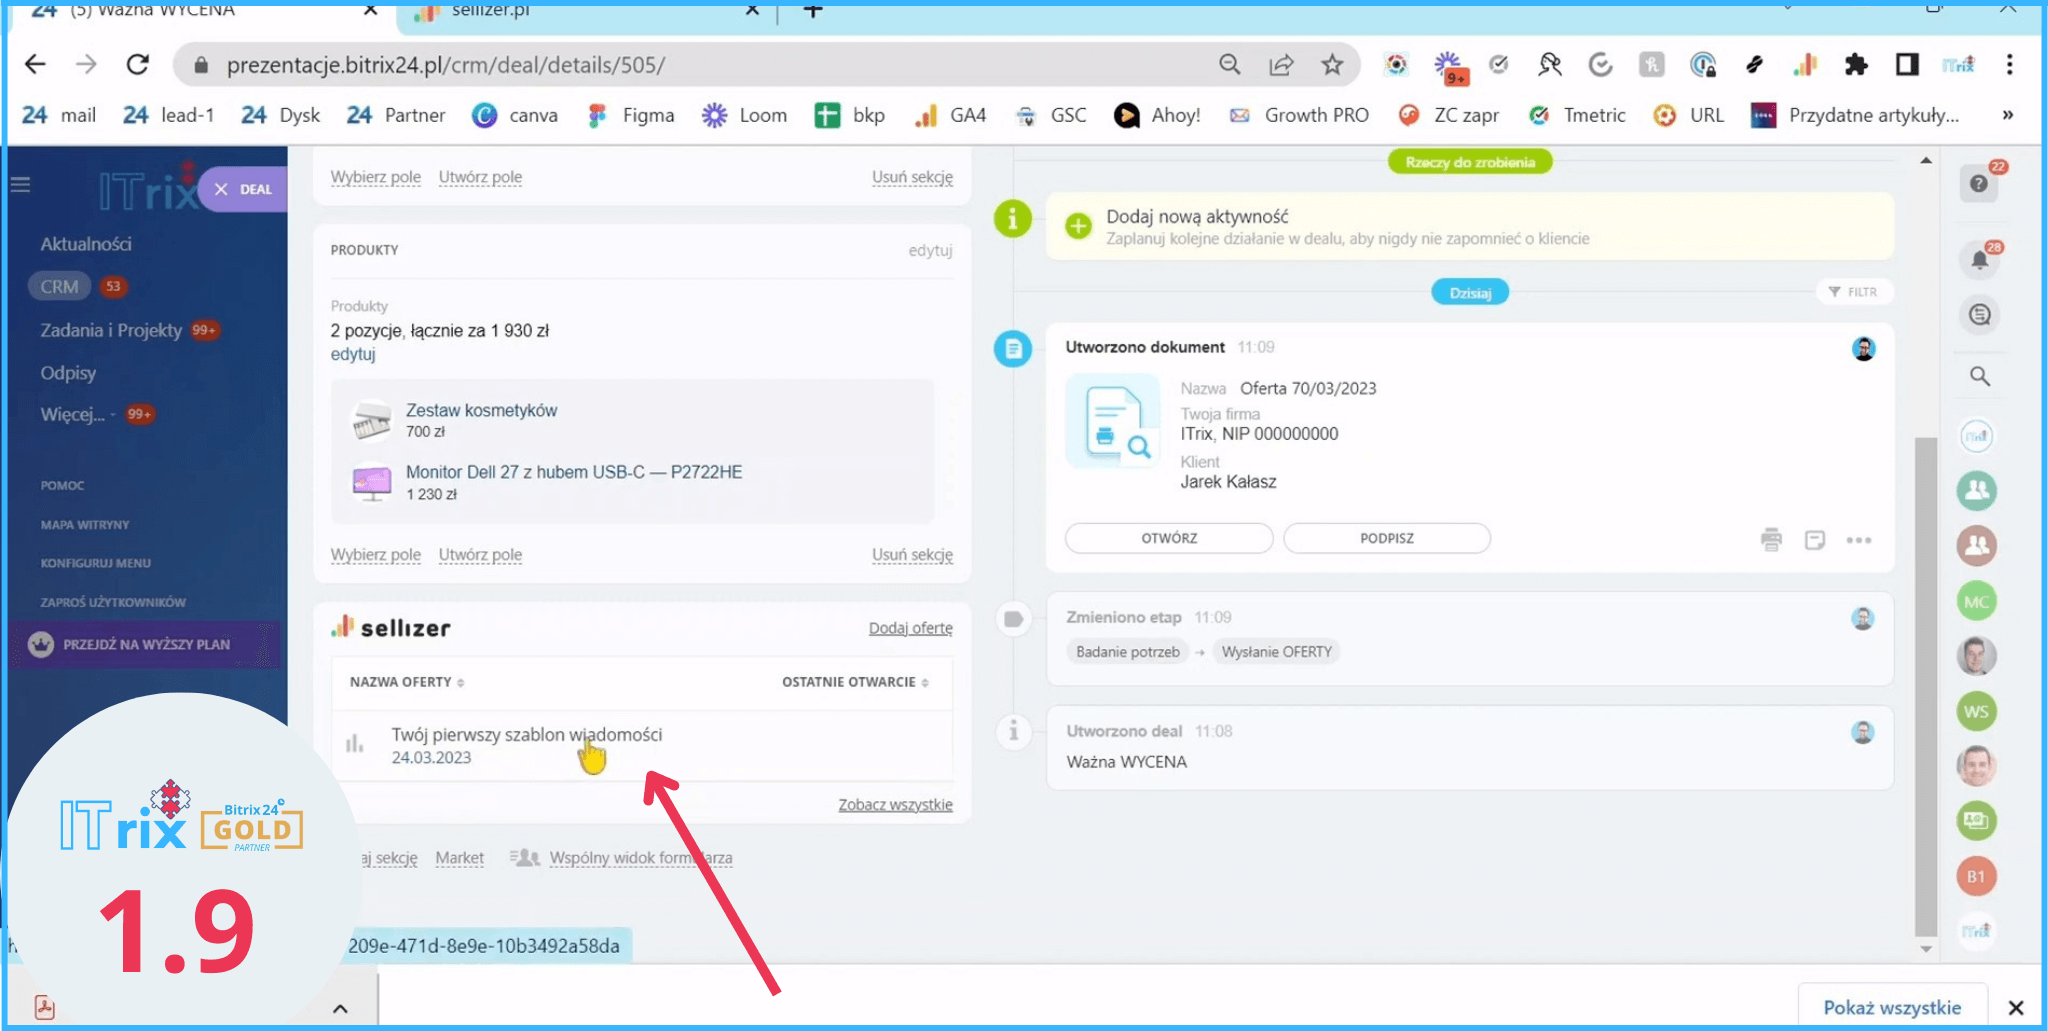Screen dimensions: 2048x1031
Task: Bookmark page with the star icon
Action: (x=1332, y=65)
